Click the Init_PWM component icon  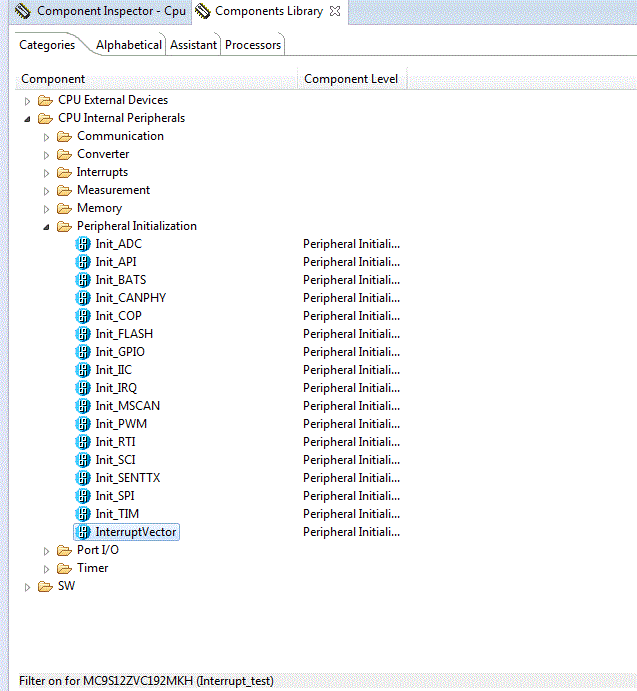click(x=83, y=424)
